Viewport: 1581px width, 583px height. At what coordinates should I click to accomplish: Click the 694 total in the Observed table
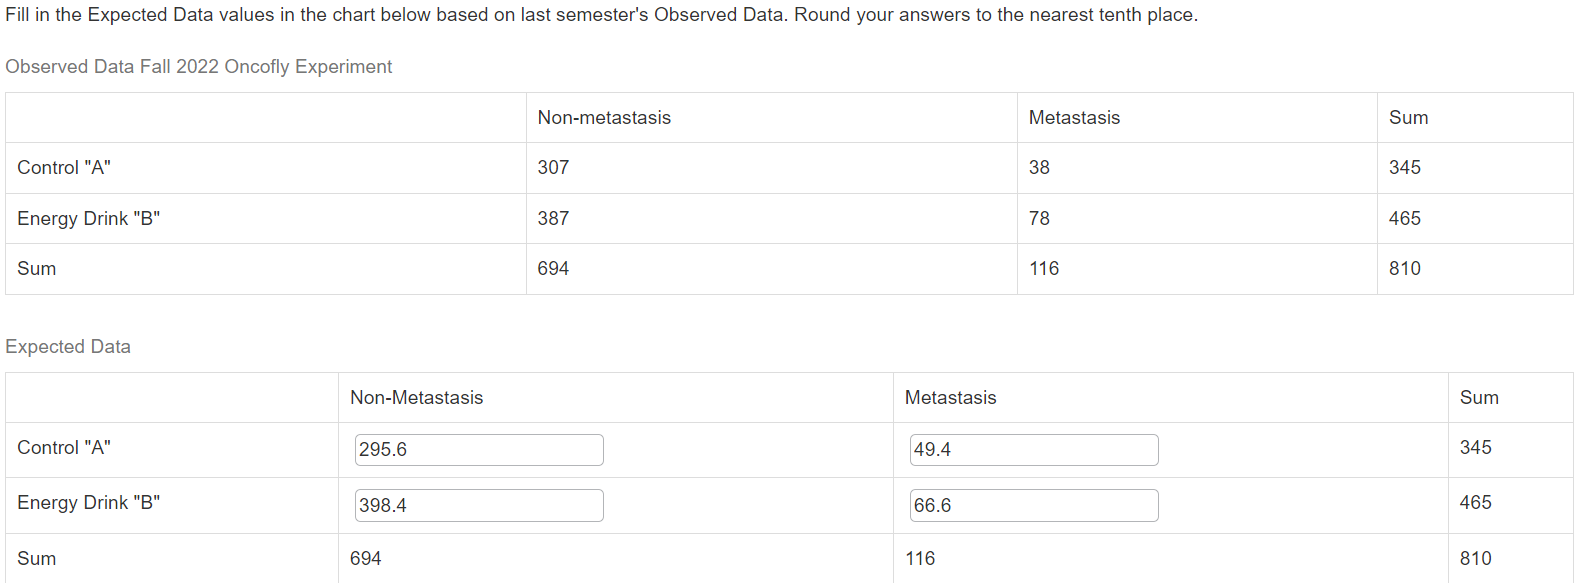553,269
